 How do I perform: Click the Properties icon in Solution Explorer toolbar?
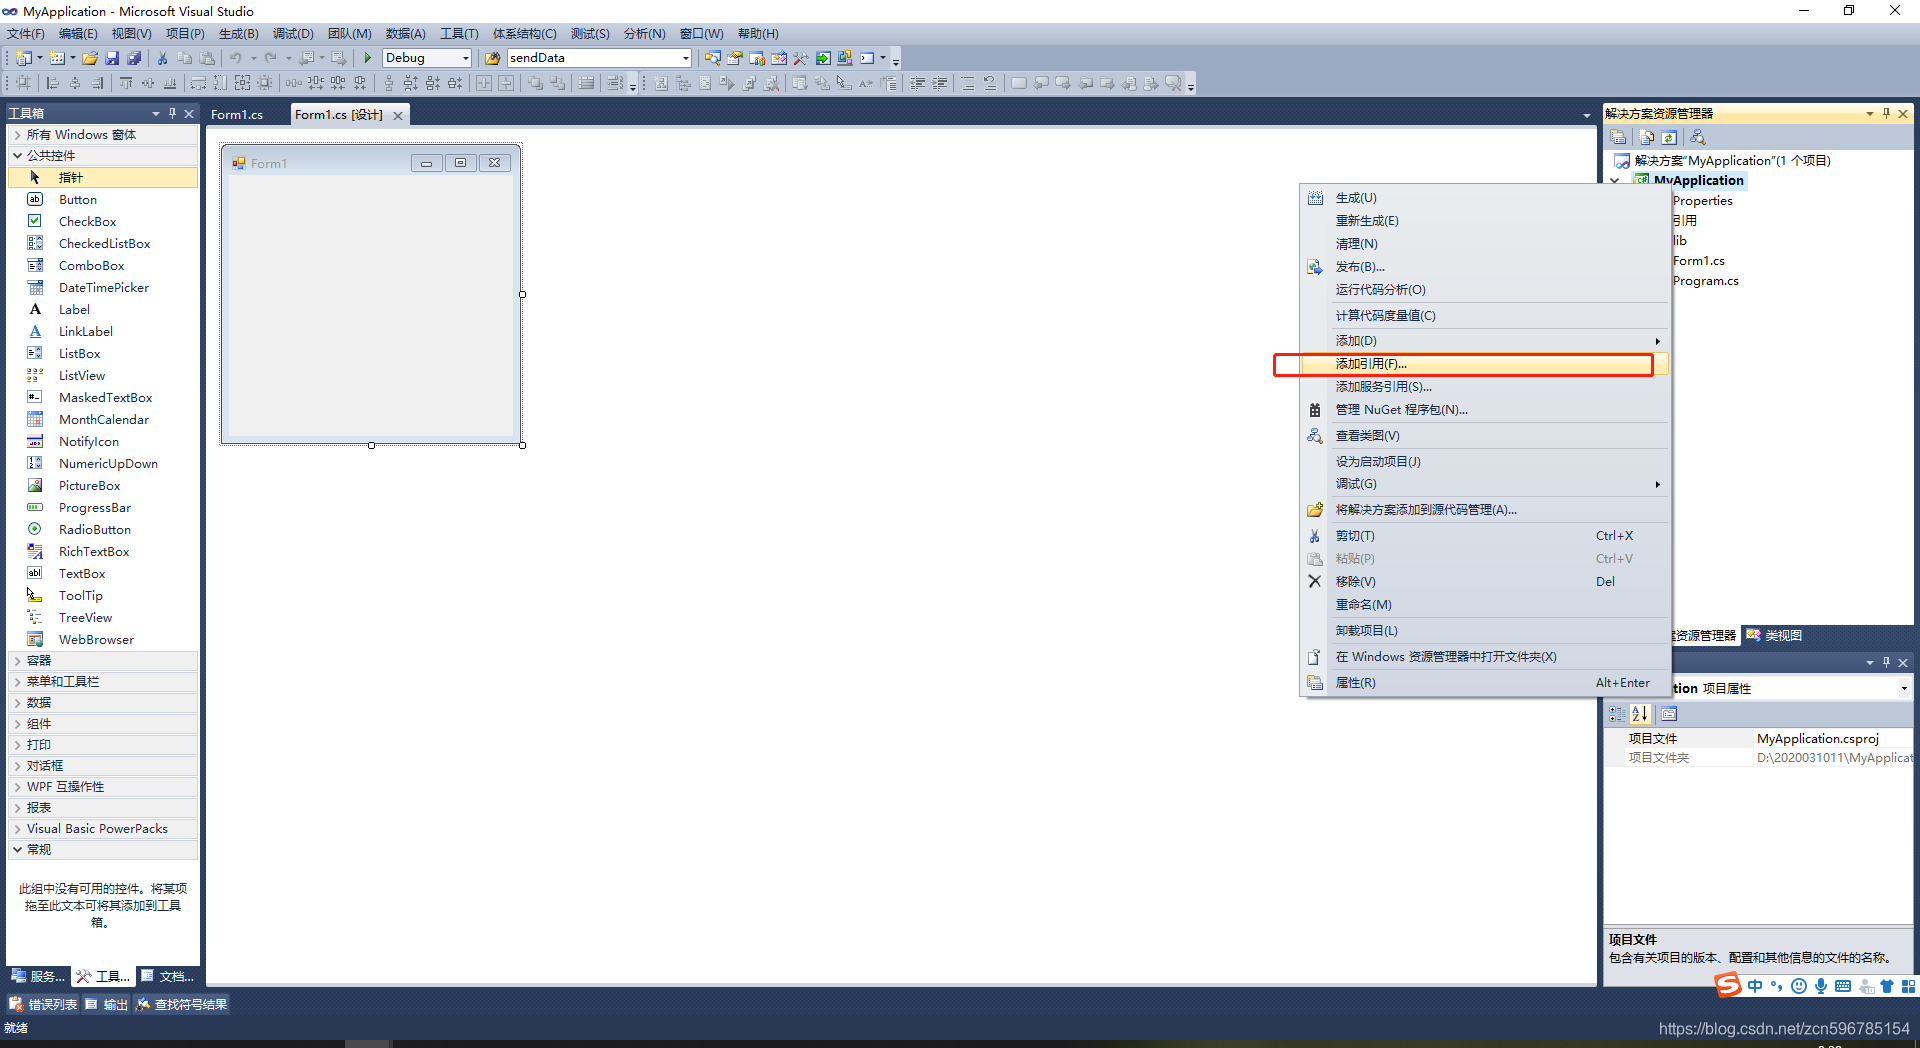[1618, 137]
